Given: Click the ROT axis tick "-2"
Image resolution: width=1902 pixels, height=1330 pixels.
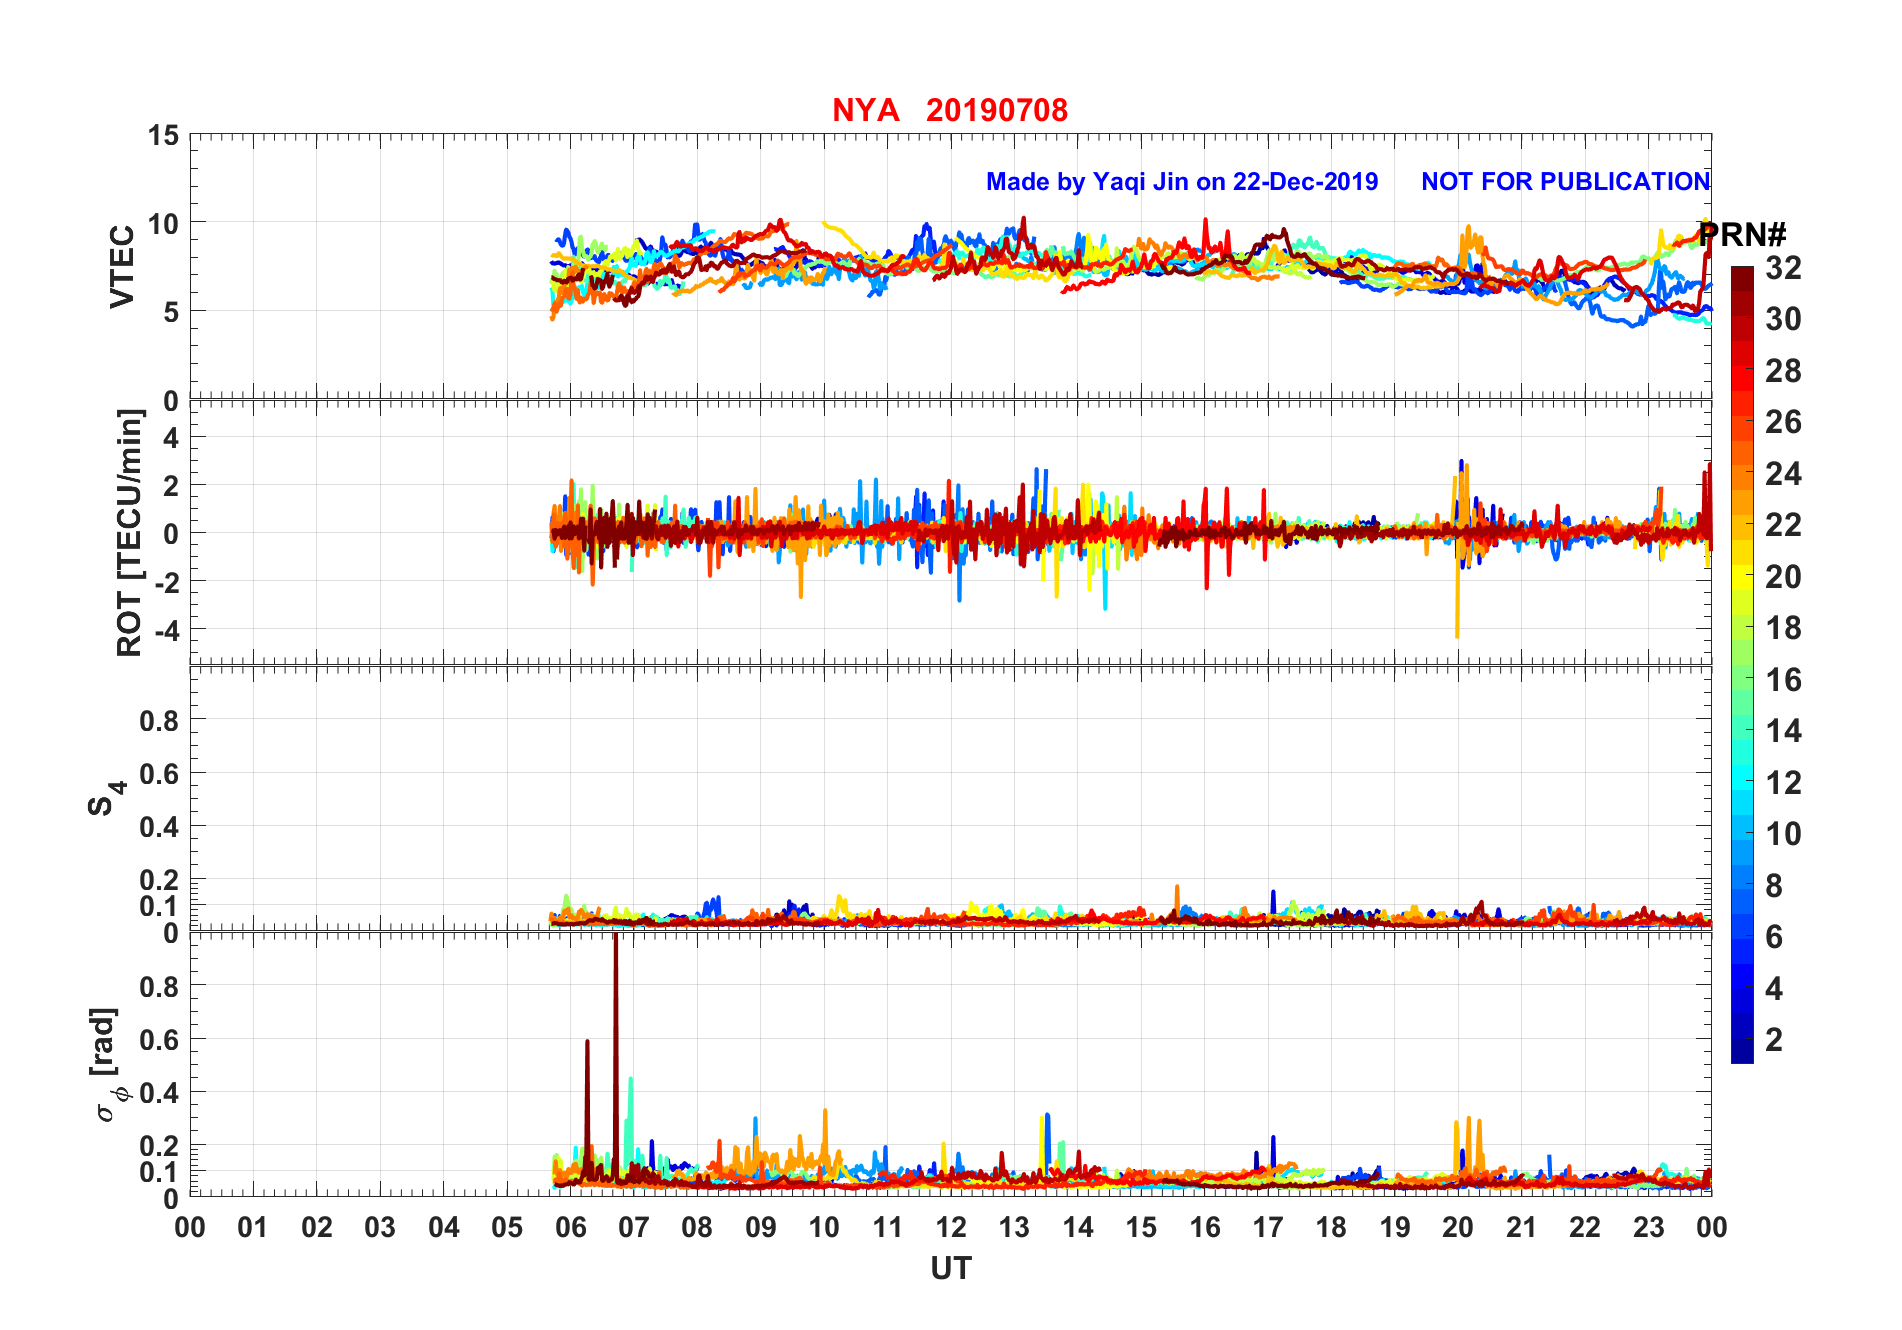Looking at the screenshot, I should (166, 582).
